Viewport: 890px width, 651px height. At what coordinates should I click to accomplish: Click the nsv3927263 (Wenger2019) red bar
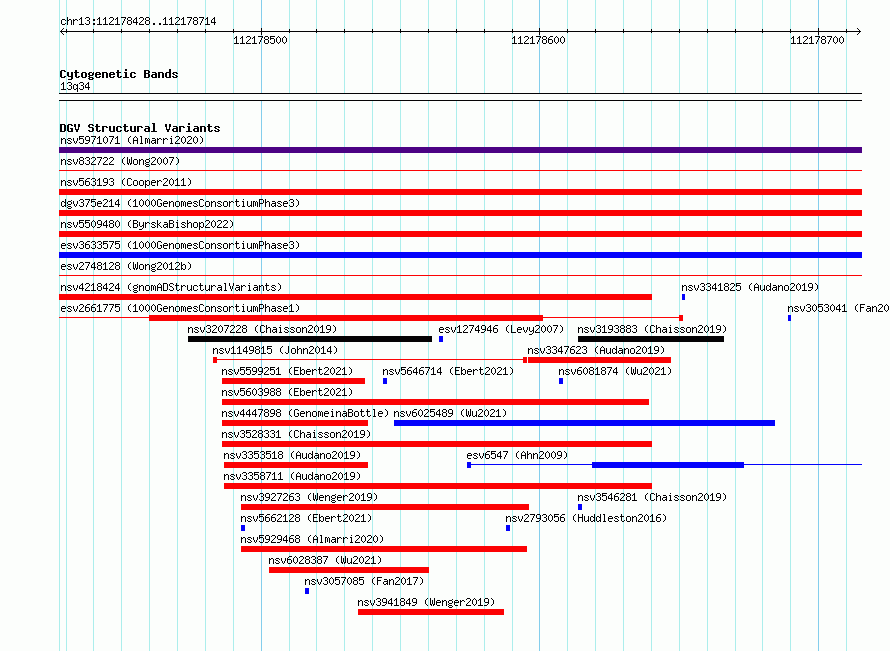[385, 507]
